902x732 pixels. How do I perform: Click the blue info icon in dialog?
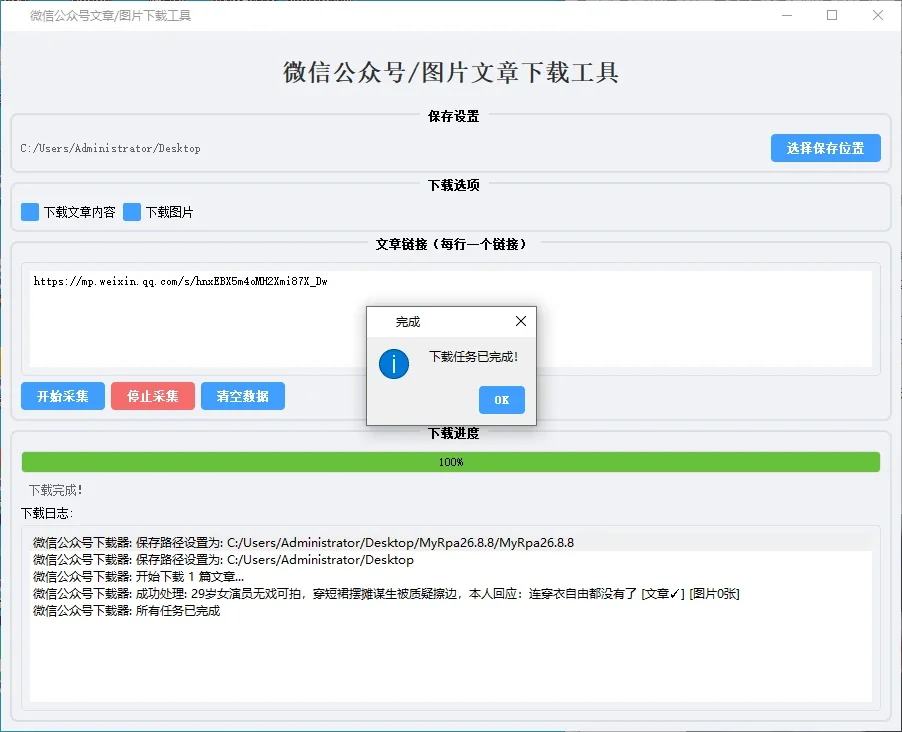click(x=394, y=364)
